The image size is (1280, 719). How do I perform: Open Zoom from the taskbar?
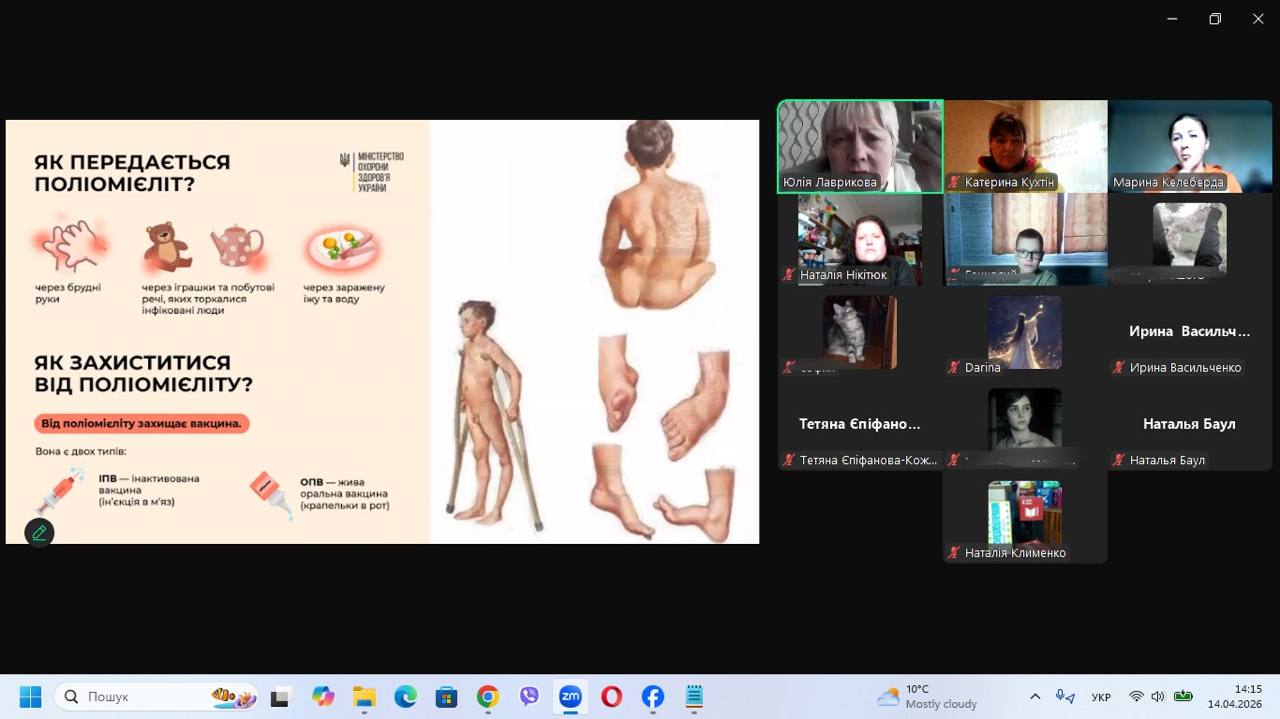pos(570,697)
